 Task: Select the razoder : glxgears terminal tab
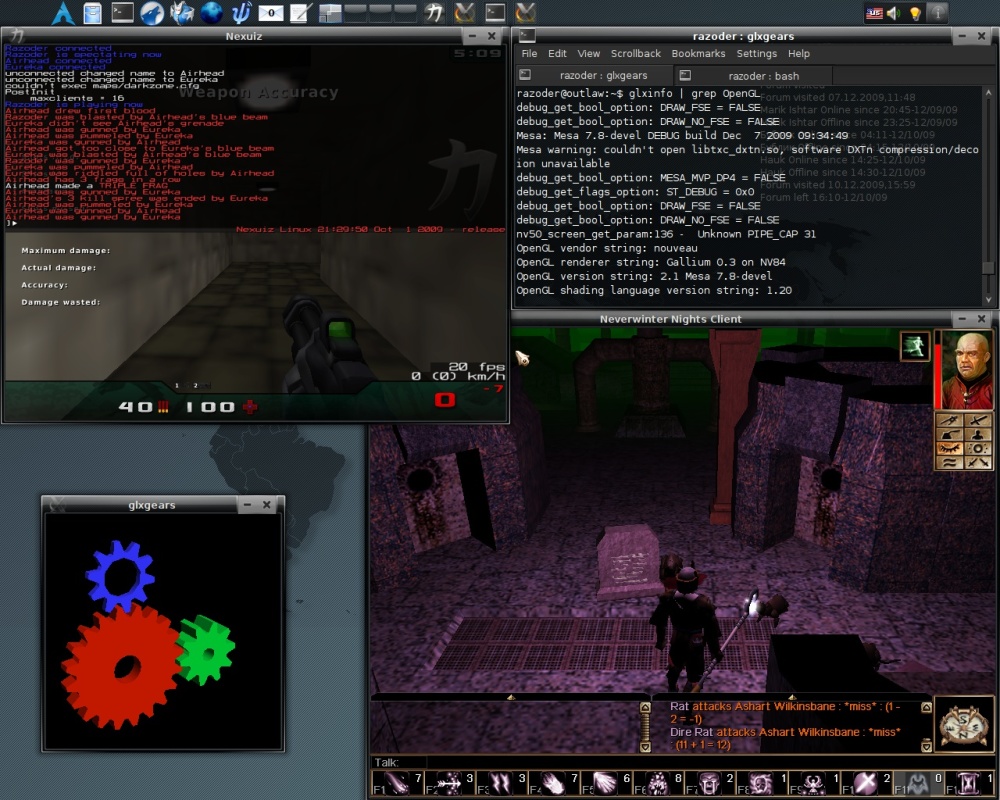[x=593, y=75]
